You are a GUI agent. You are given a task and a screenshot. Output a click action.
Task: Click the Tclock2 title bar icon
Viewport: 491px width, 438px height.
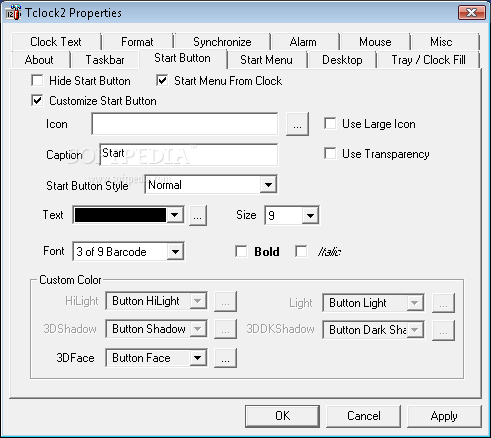(13, 13)
